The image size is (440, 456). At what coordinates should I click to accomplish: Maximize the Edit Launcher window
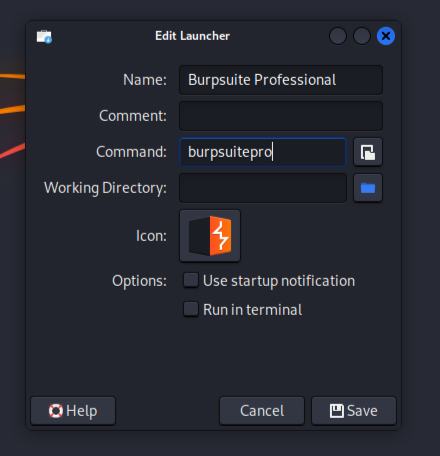362,36
